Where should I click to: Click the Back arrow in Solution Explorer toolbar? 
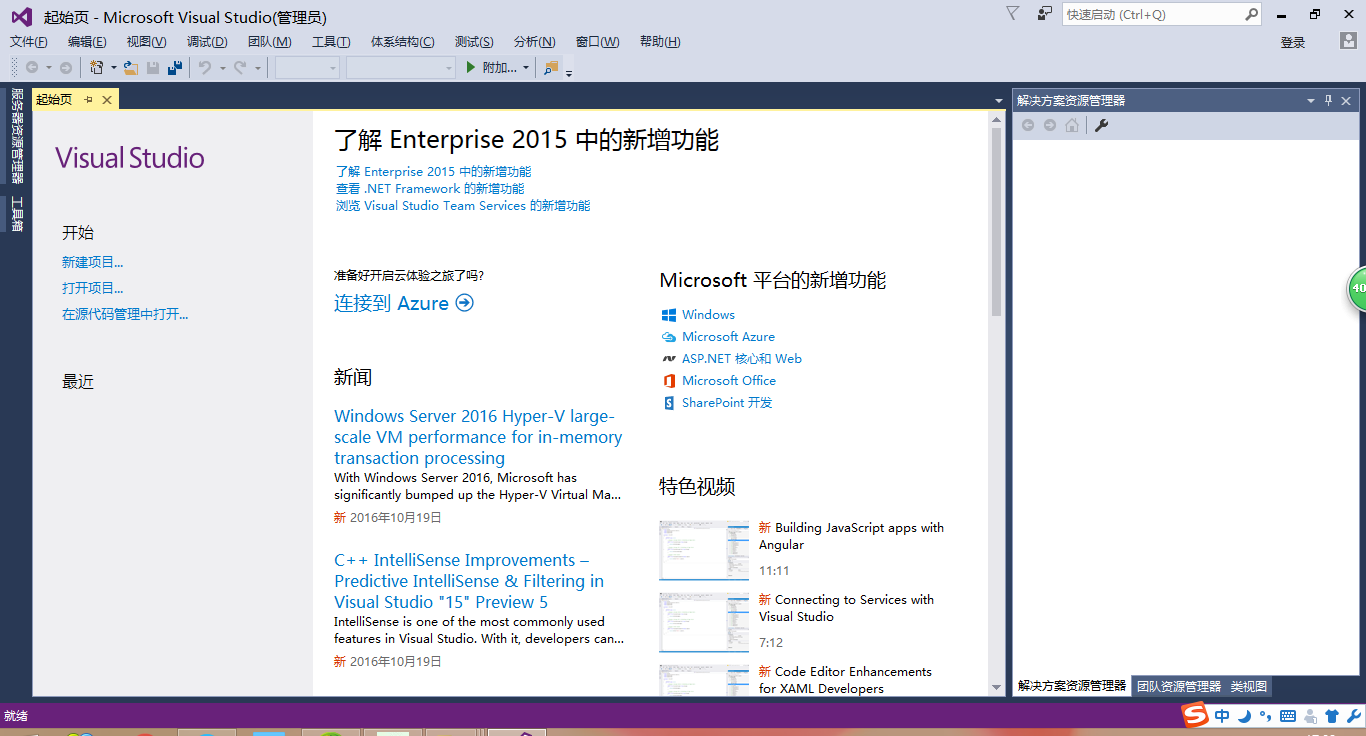pyautogui.click(x=1027, y=125)
